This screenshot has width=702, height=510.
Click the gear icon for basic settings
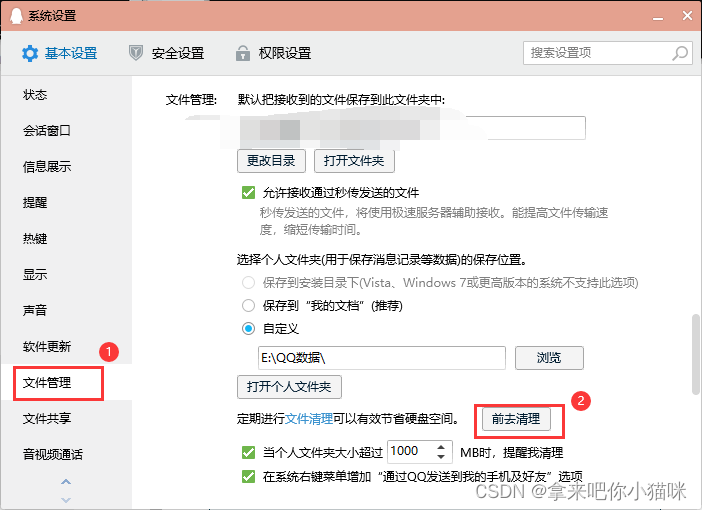30,53
